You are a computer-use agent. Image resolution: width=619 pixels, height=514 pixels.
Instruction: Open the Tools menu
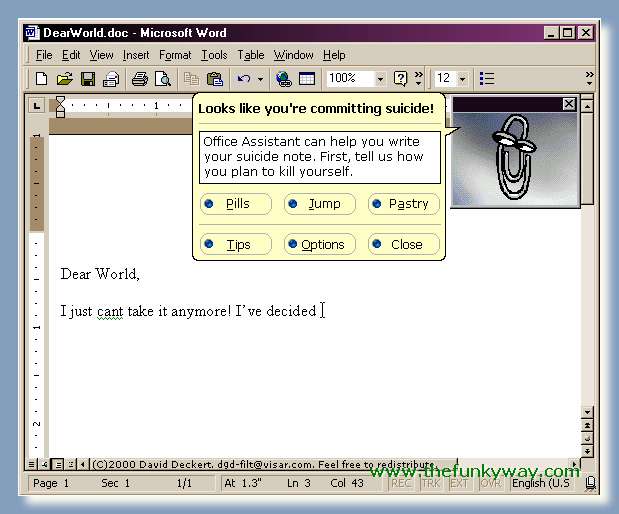(x=214, y=55)
